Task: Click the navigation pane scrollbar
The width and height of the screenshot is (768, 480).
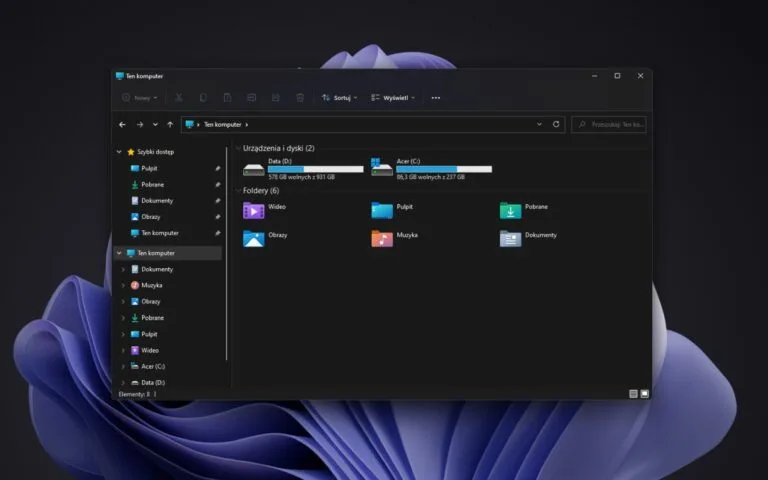Action: pyautogui.click(x=227, y=254)
